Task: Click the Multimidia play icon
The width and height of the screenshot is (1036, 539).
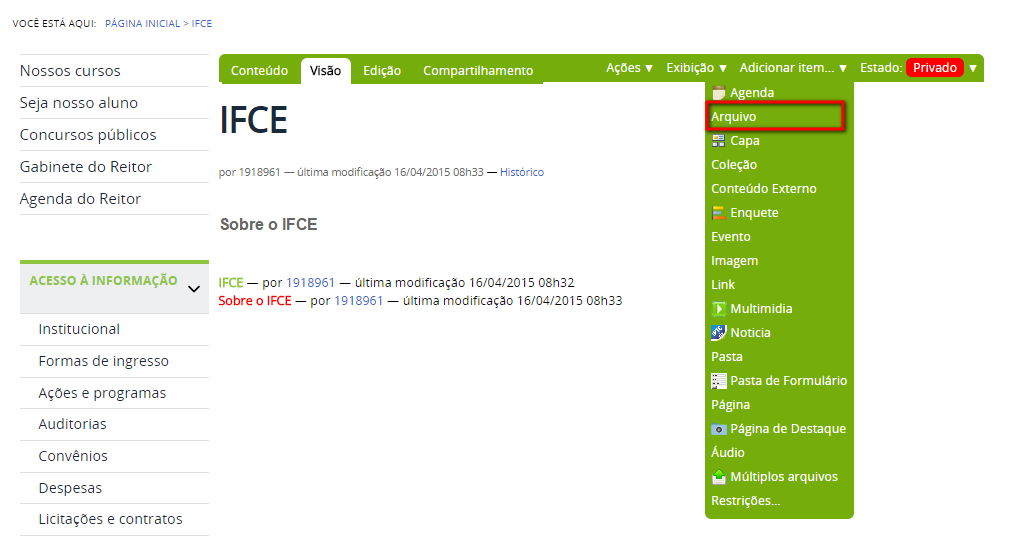Action: click(718, 308)
